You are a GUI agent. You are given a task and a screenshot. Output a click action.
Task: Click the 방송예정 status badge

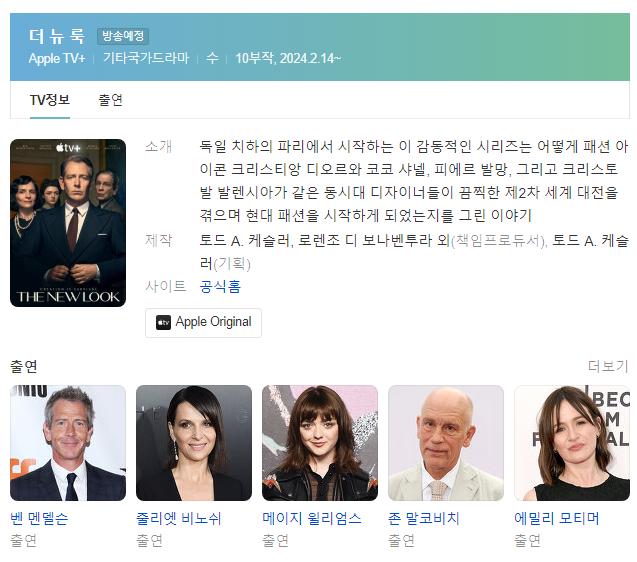[x=123, y=36]
